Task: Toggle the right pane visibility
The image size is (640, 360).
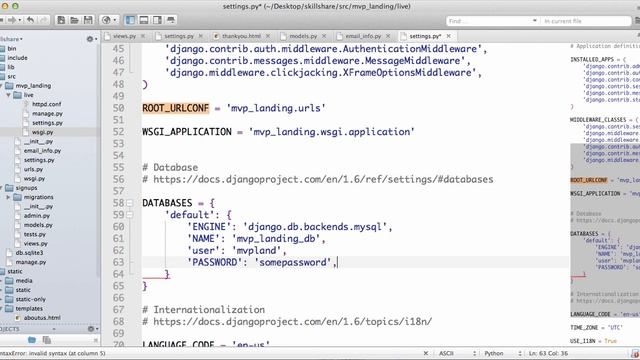Action: [157, 20]
